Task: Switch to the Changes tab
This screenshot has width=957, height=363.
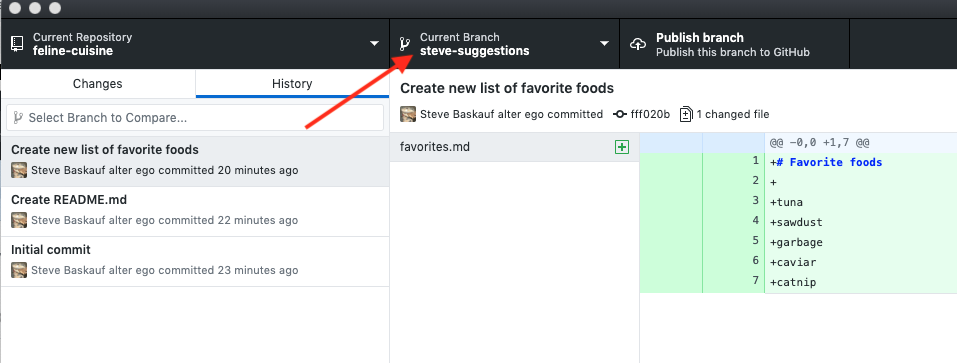Action: 98,84
